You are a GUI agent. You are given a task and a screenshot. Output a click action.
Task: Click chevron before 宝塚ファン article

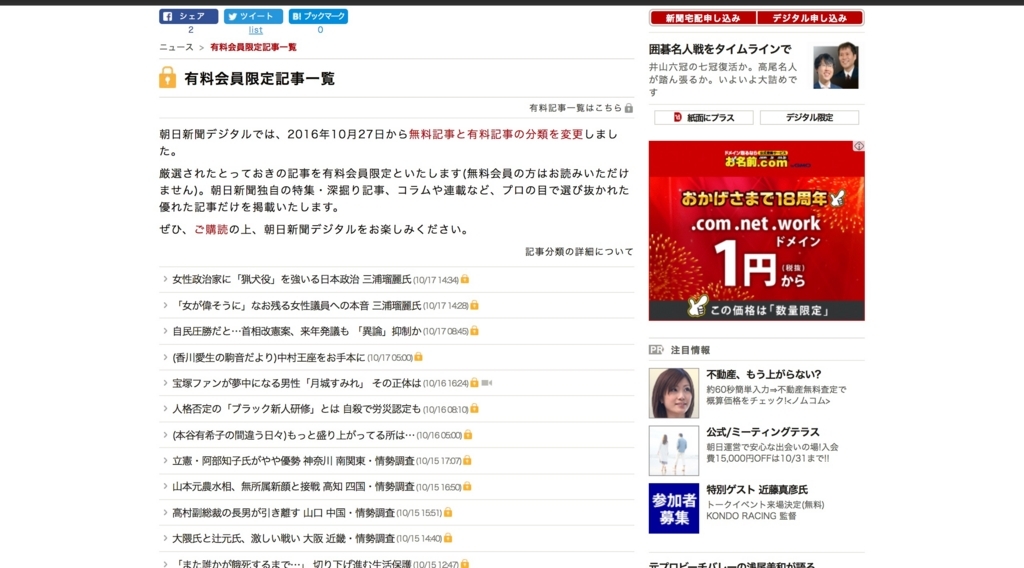coord(165,383)
